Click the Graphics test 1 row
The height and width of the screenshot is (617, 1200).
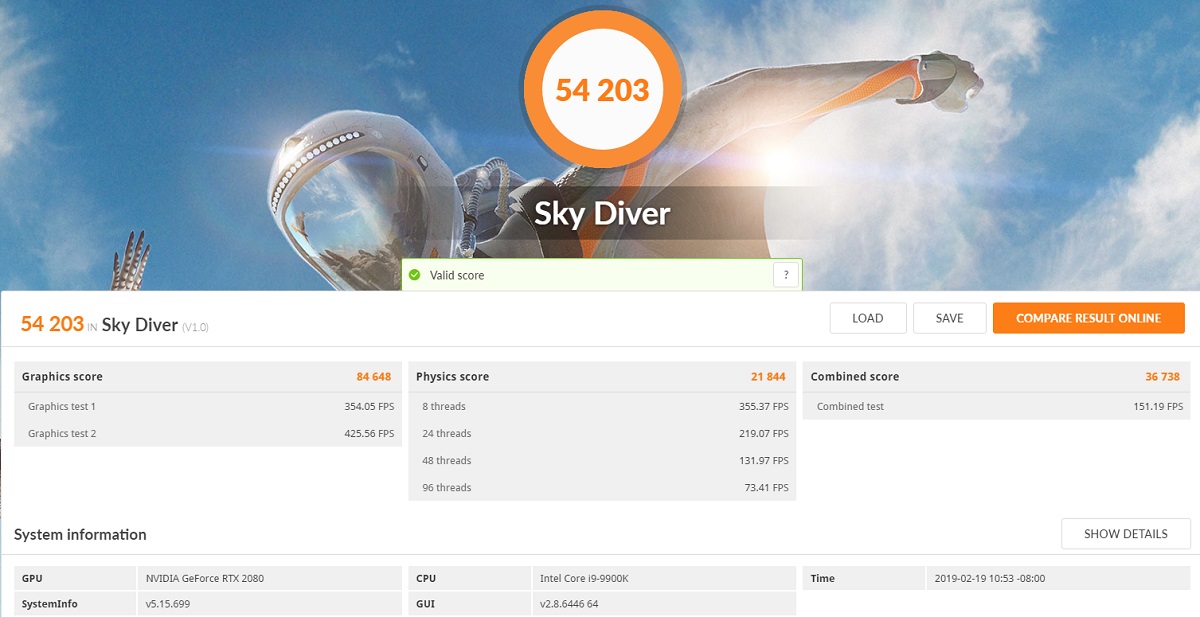[x=208, y=407]
